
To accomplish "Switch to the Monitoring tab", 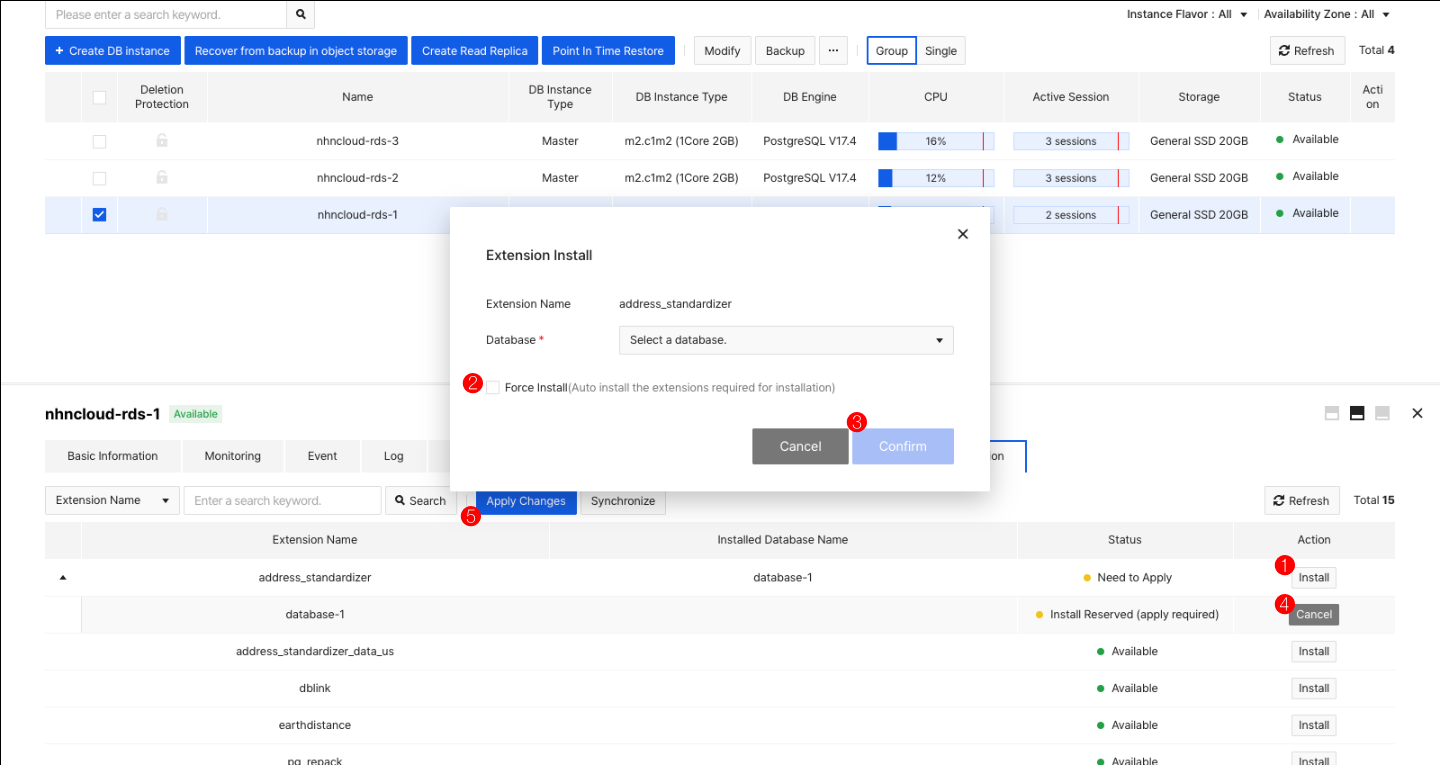I will point(232,456).
